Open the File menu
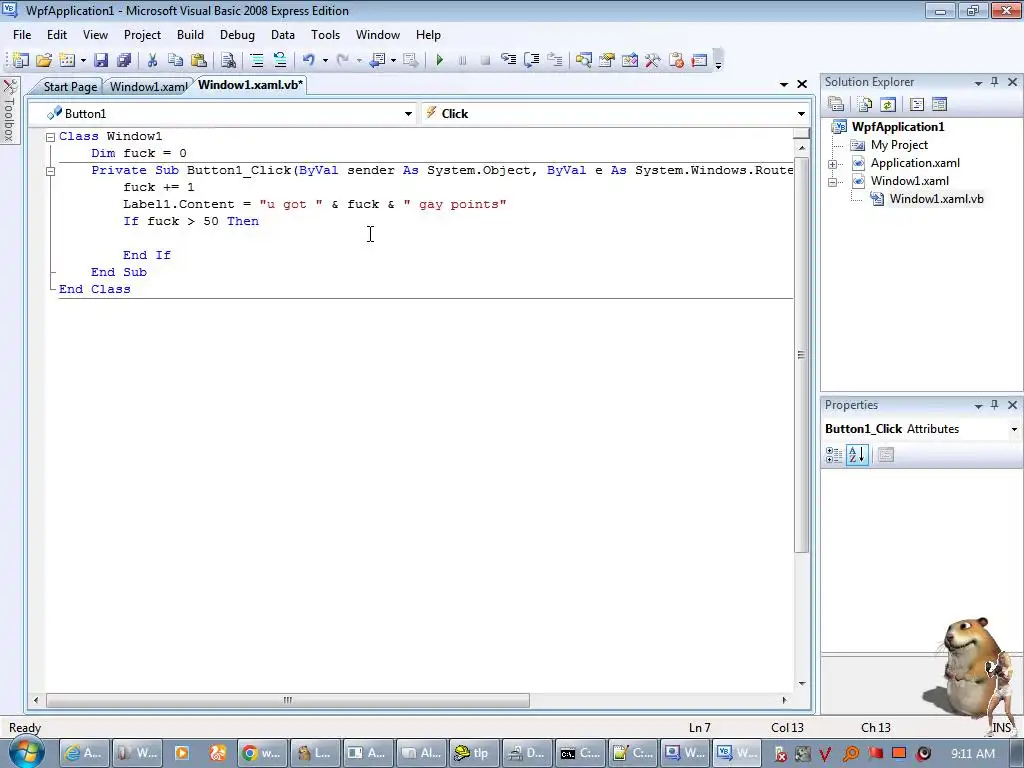The image size is (1024, 768). [x=22, y=35]
